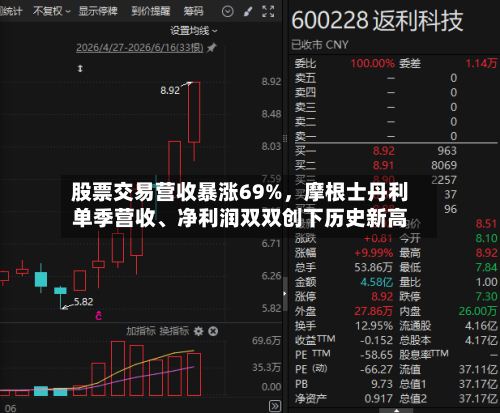Viewport: 500px width, 413px height.
Task: Open the 筹码 chip distribution view
Action: (193, 11)
